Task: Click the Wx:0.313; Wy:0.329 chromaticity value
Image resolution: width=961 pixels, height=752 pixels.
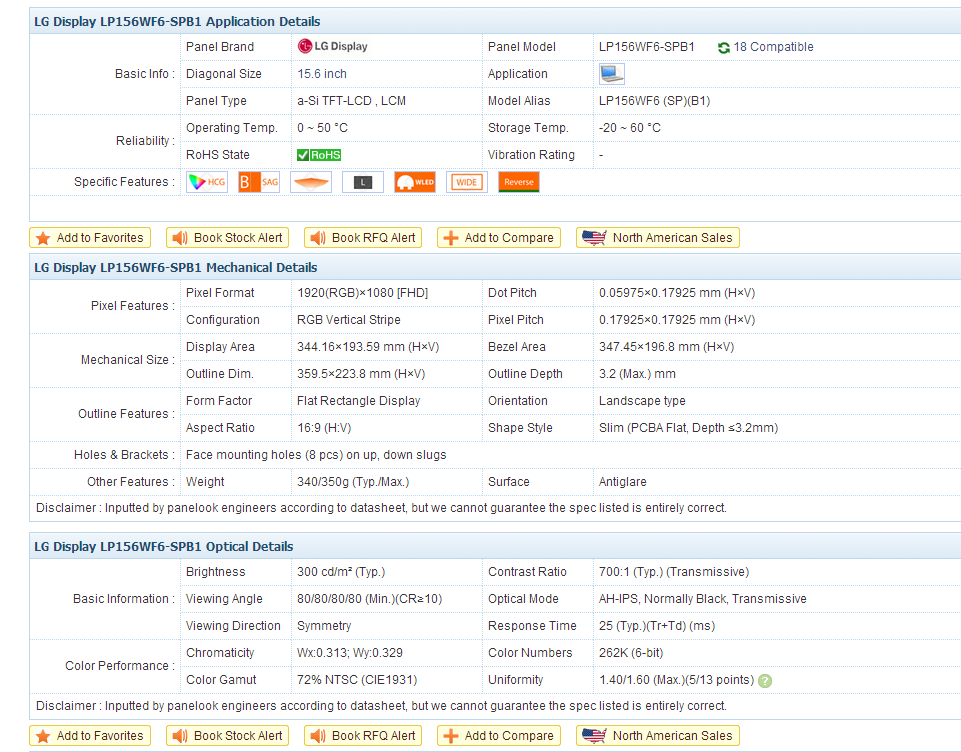Action: tap(350, 653)
